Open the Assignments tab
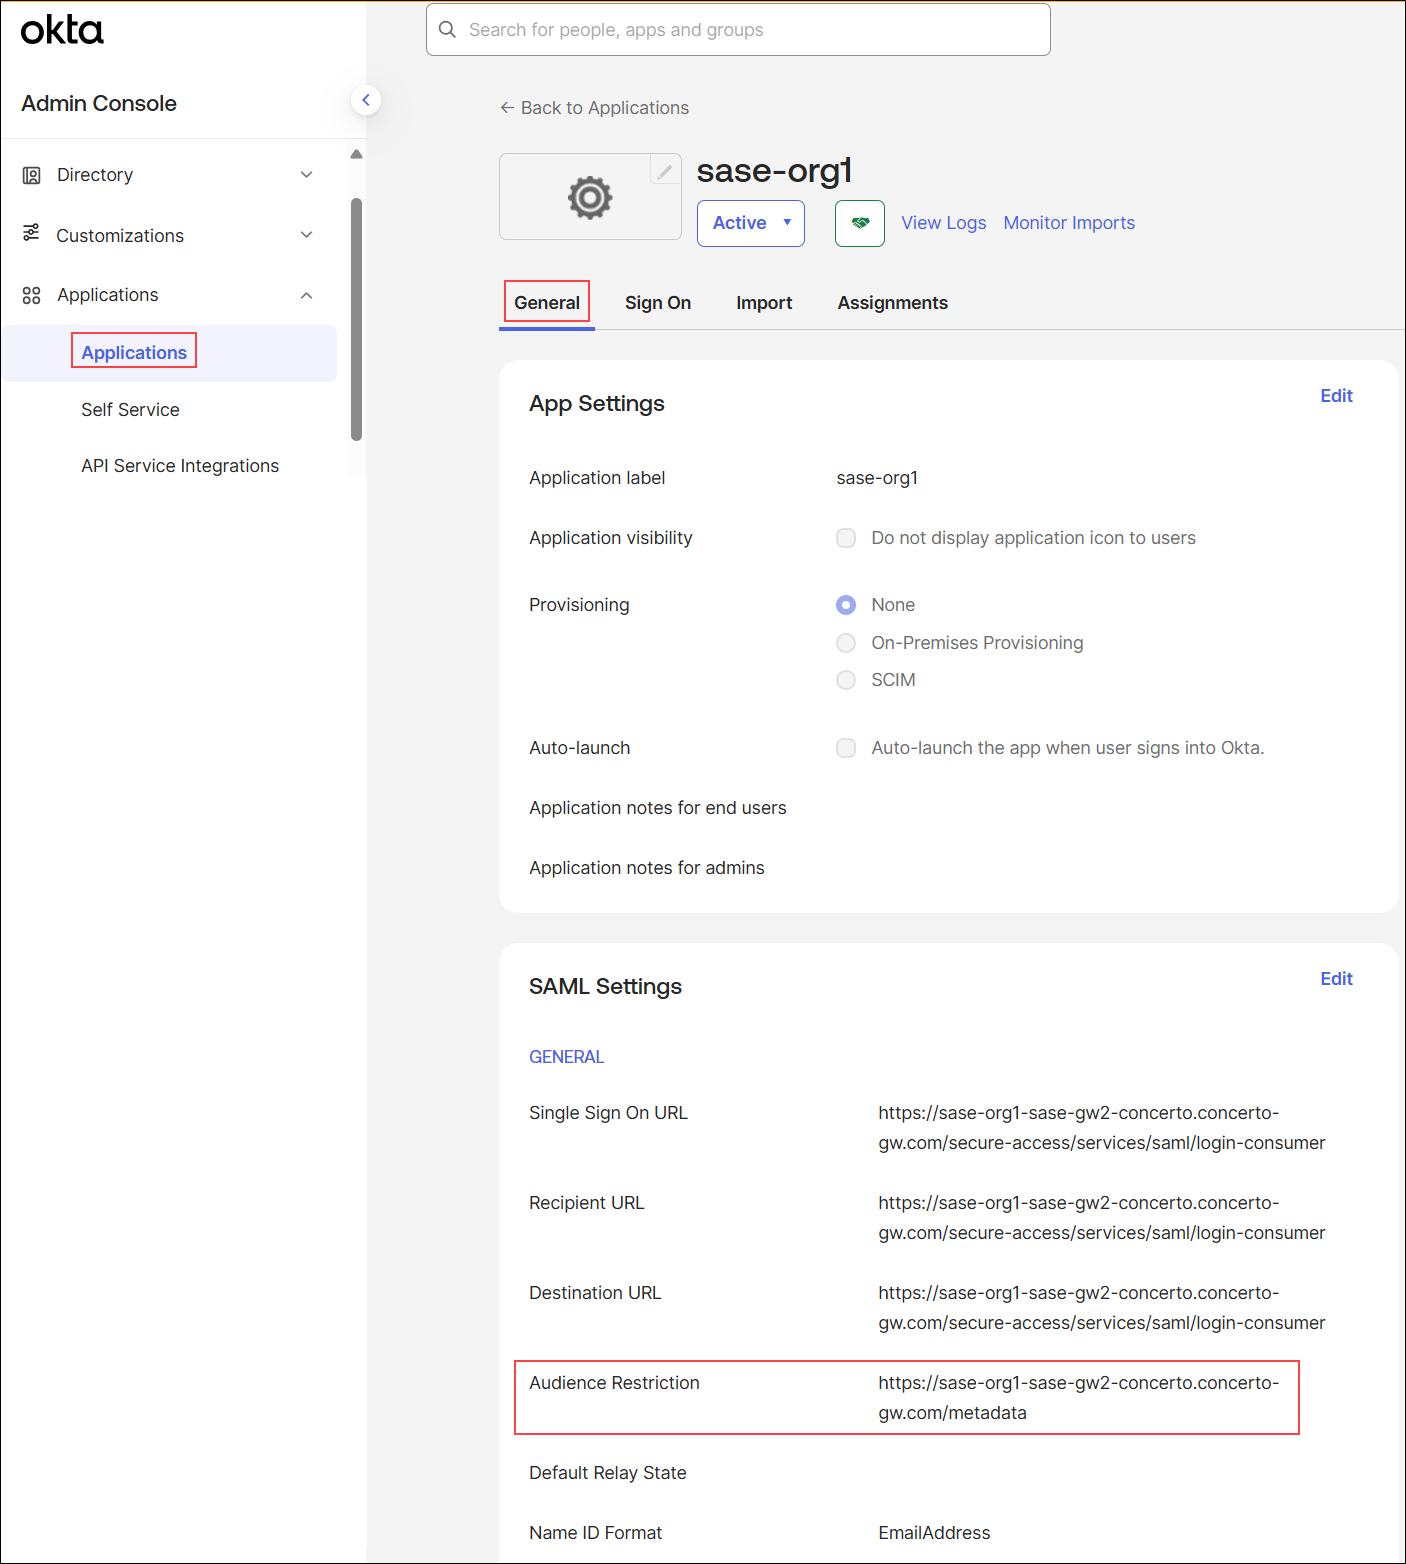 [892, 302]
